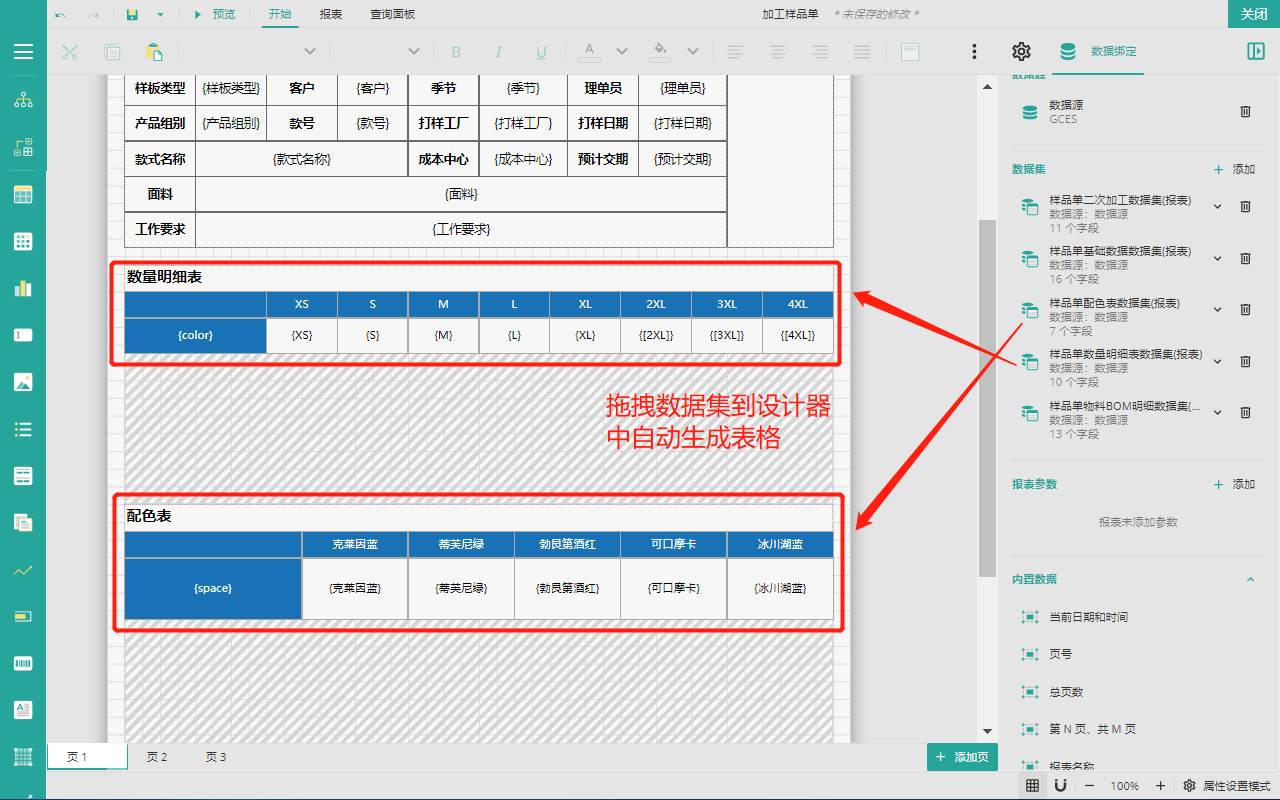
Task: Toggle snap magnet in the status bar
Action: [1060, 786]
